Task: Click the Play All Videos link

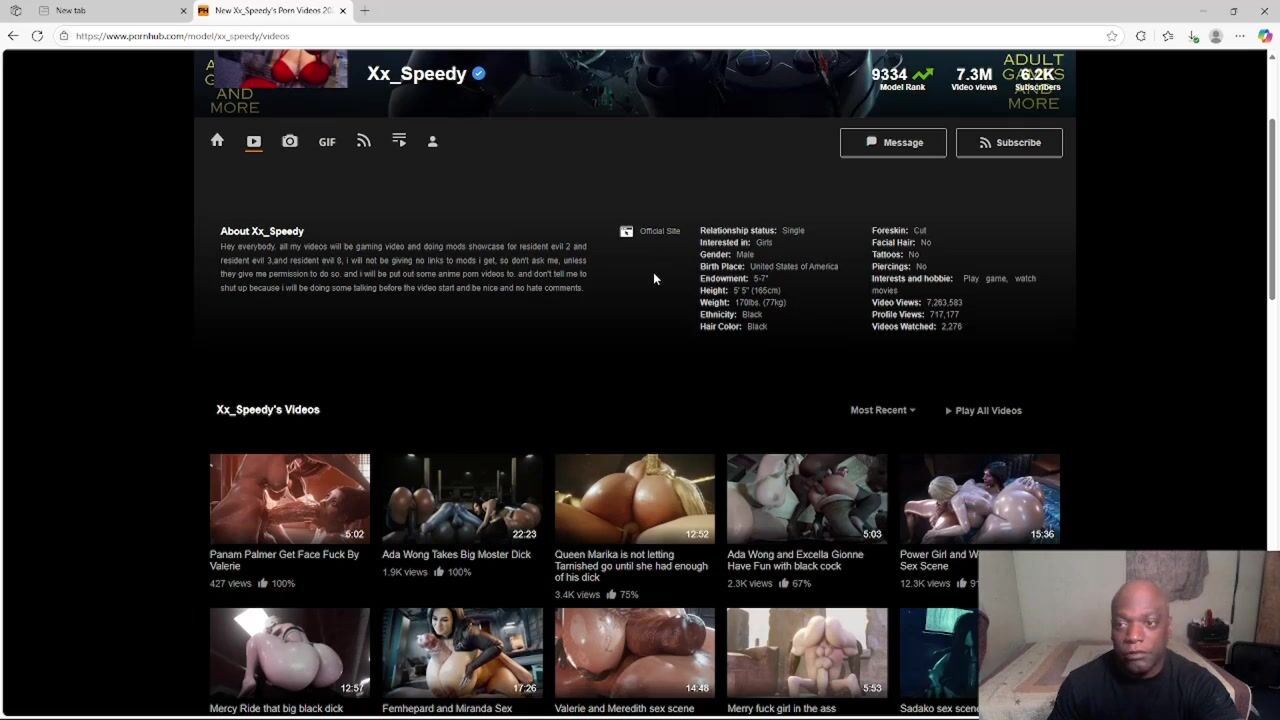Action: (x=984, y=410)
